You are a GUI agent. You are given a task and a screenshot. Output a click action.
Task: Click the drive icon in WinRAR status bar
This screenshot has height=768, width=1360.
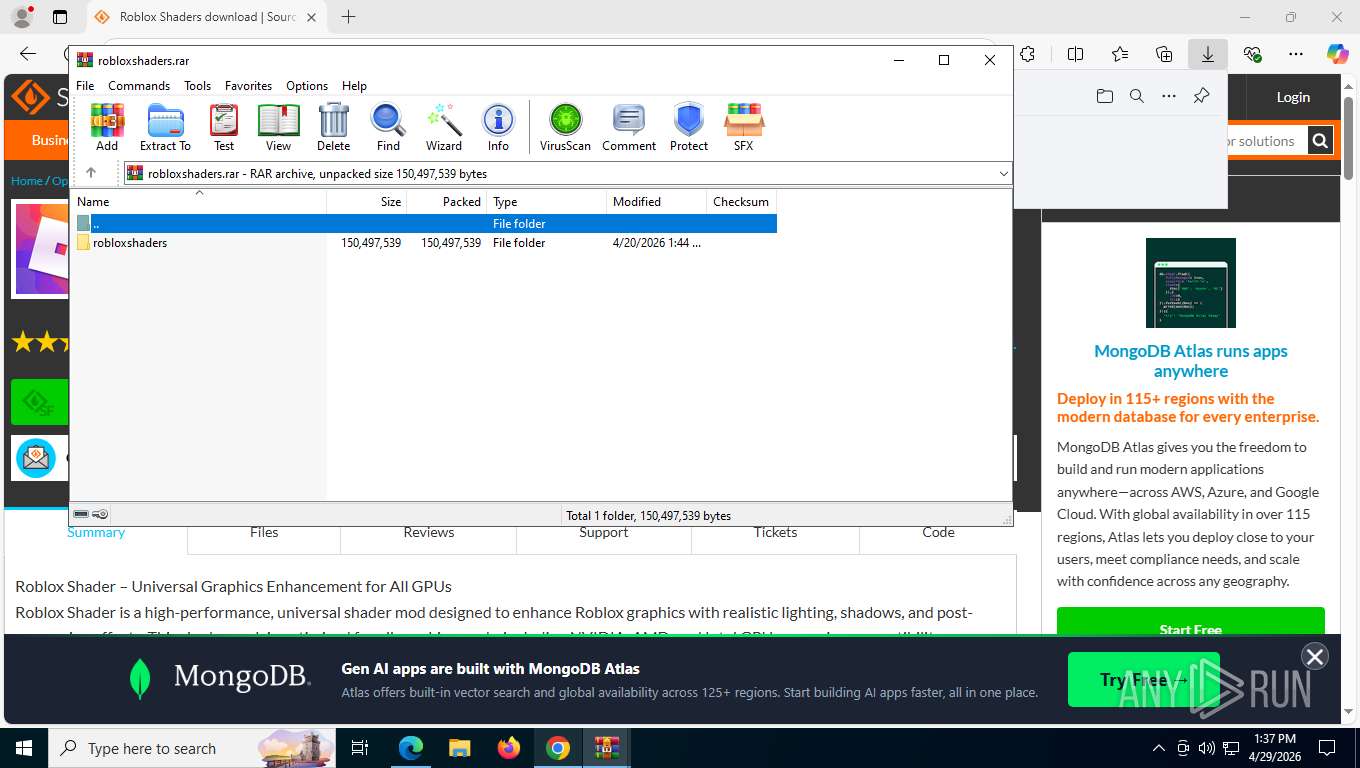click(x=81, y=514)
